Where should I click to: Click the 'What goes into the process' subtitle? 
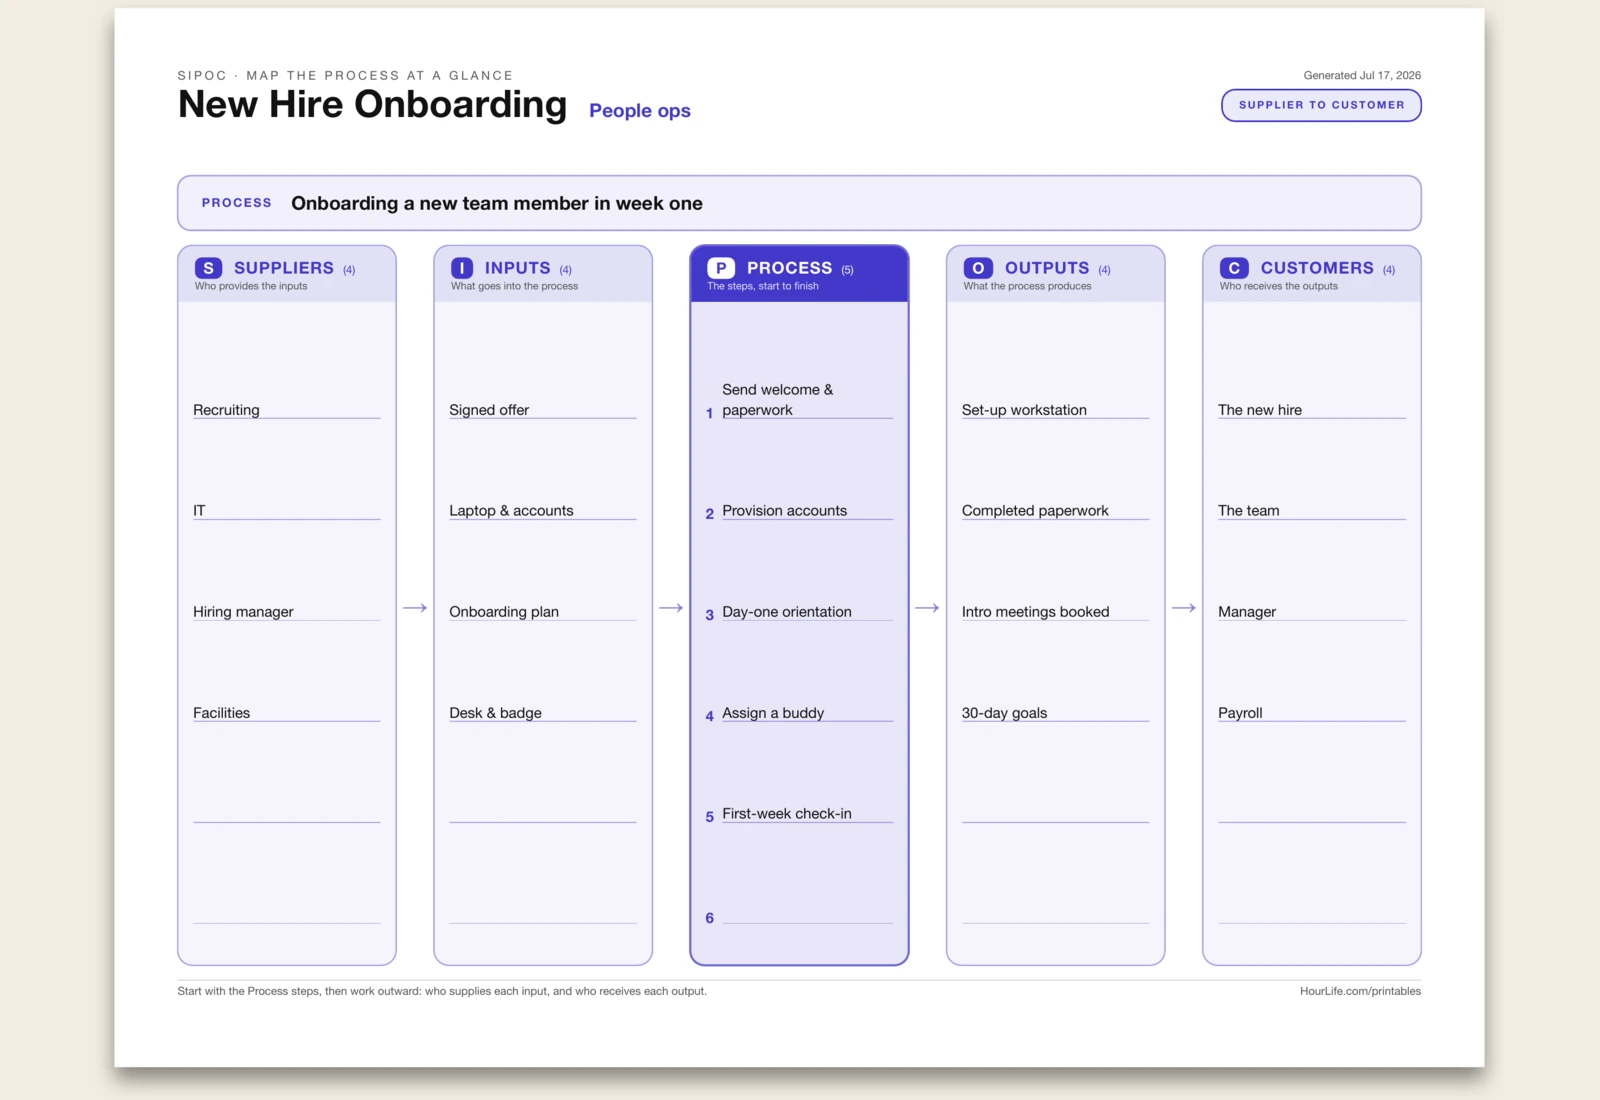(x=514, y=286)
